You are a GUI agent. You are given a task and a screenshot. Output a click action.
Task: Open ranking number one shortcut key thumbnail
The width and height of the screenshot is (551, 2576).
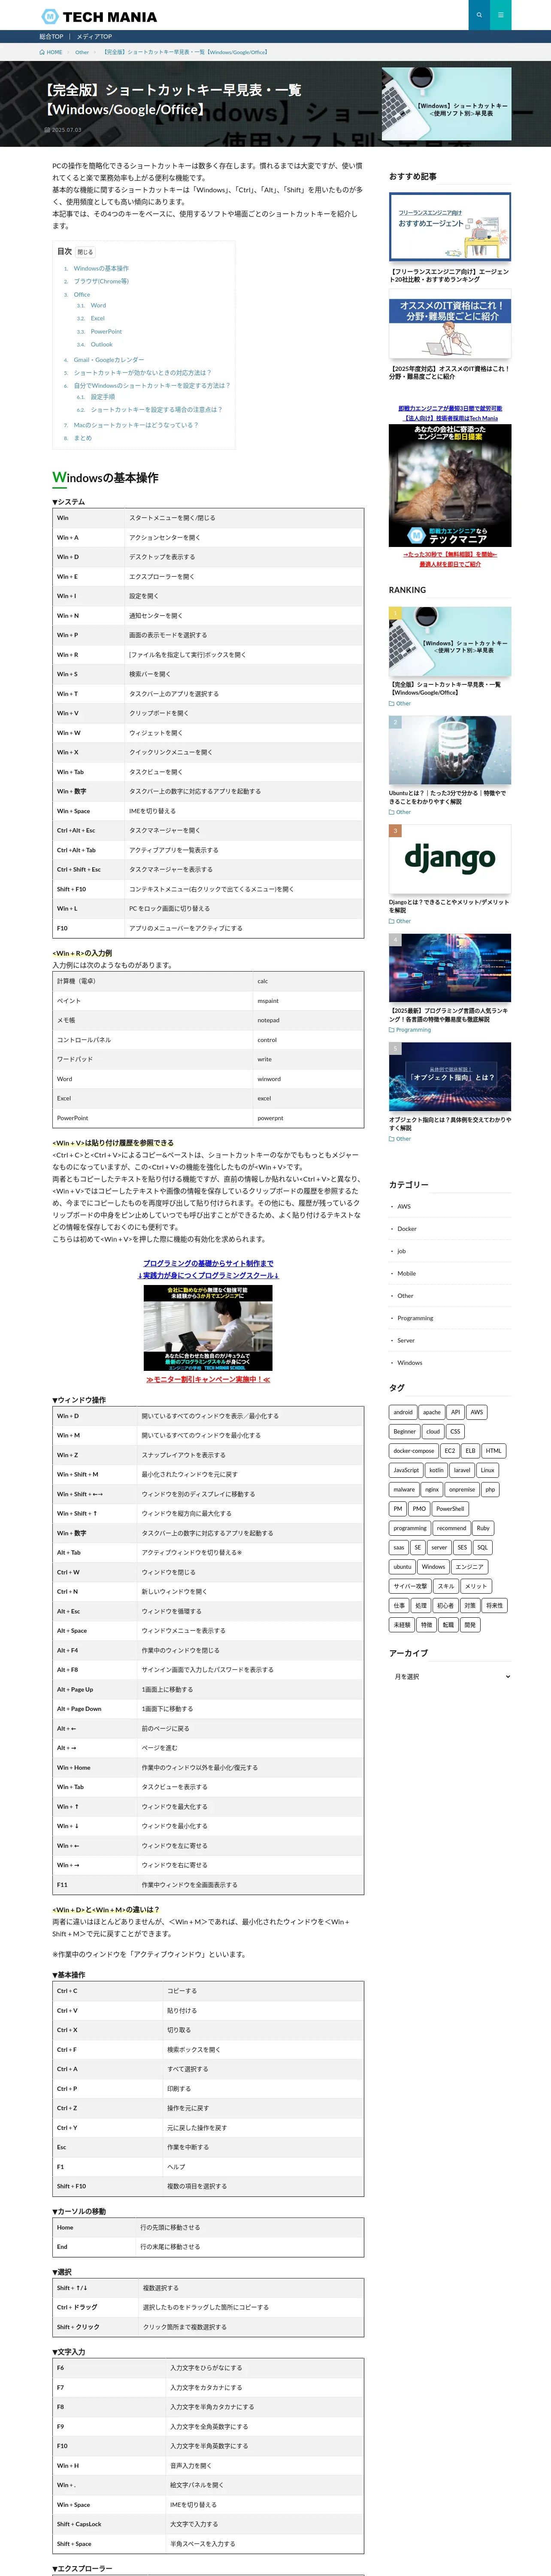450,641
